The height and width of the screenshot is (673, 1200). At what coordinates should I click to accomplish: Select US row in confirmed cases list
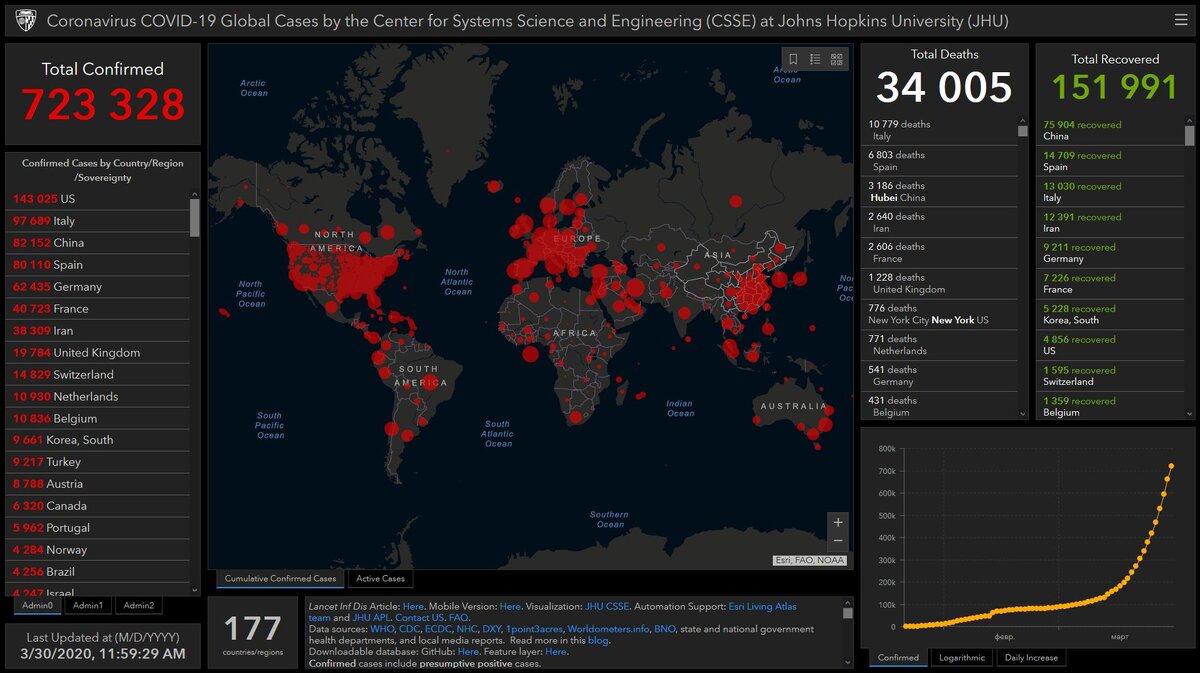pyautogui.click(x=97, y=199)
